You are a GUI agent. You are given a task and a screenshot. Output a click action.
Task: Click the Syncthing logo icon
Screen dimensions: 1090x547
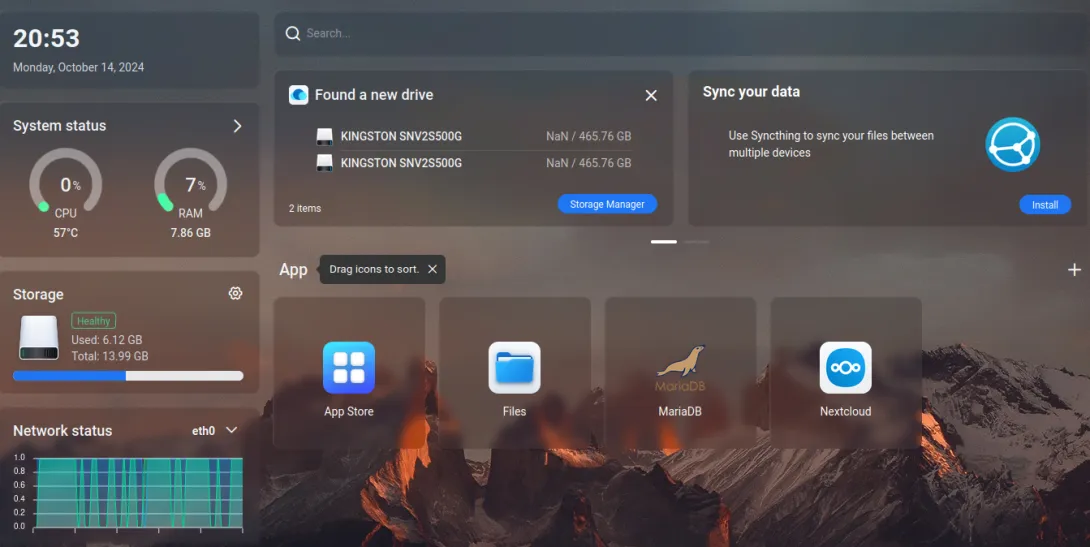[1012, 145]
